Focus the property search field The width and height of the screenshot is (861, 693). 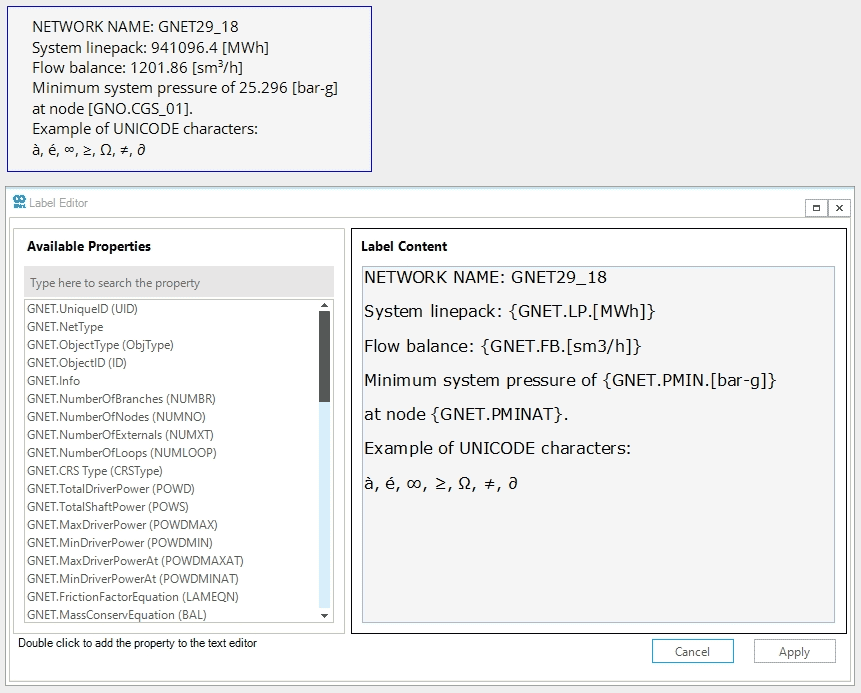(178, 283)
